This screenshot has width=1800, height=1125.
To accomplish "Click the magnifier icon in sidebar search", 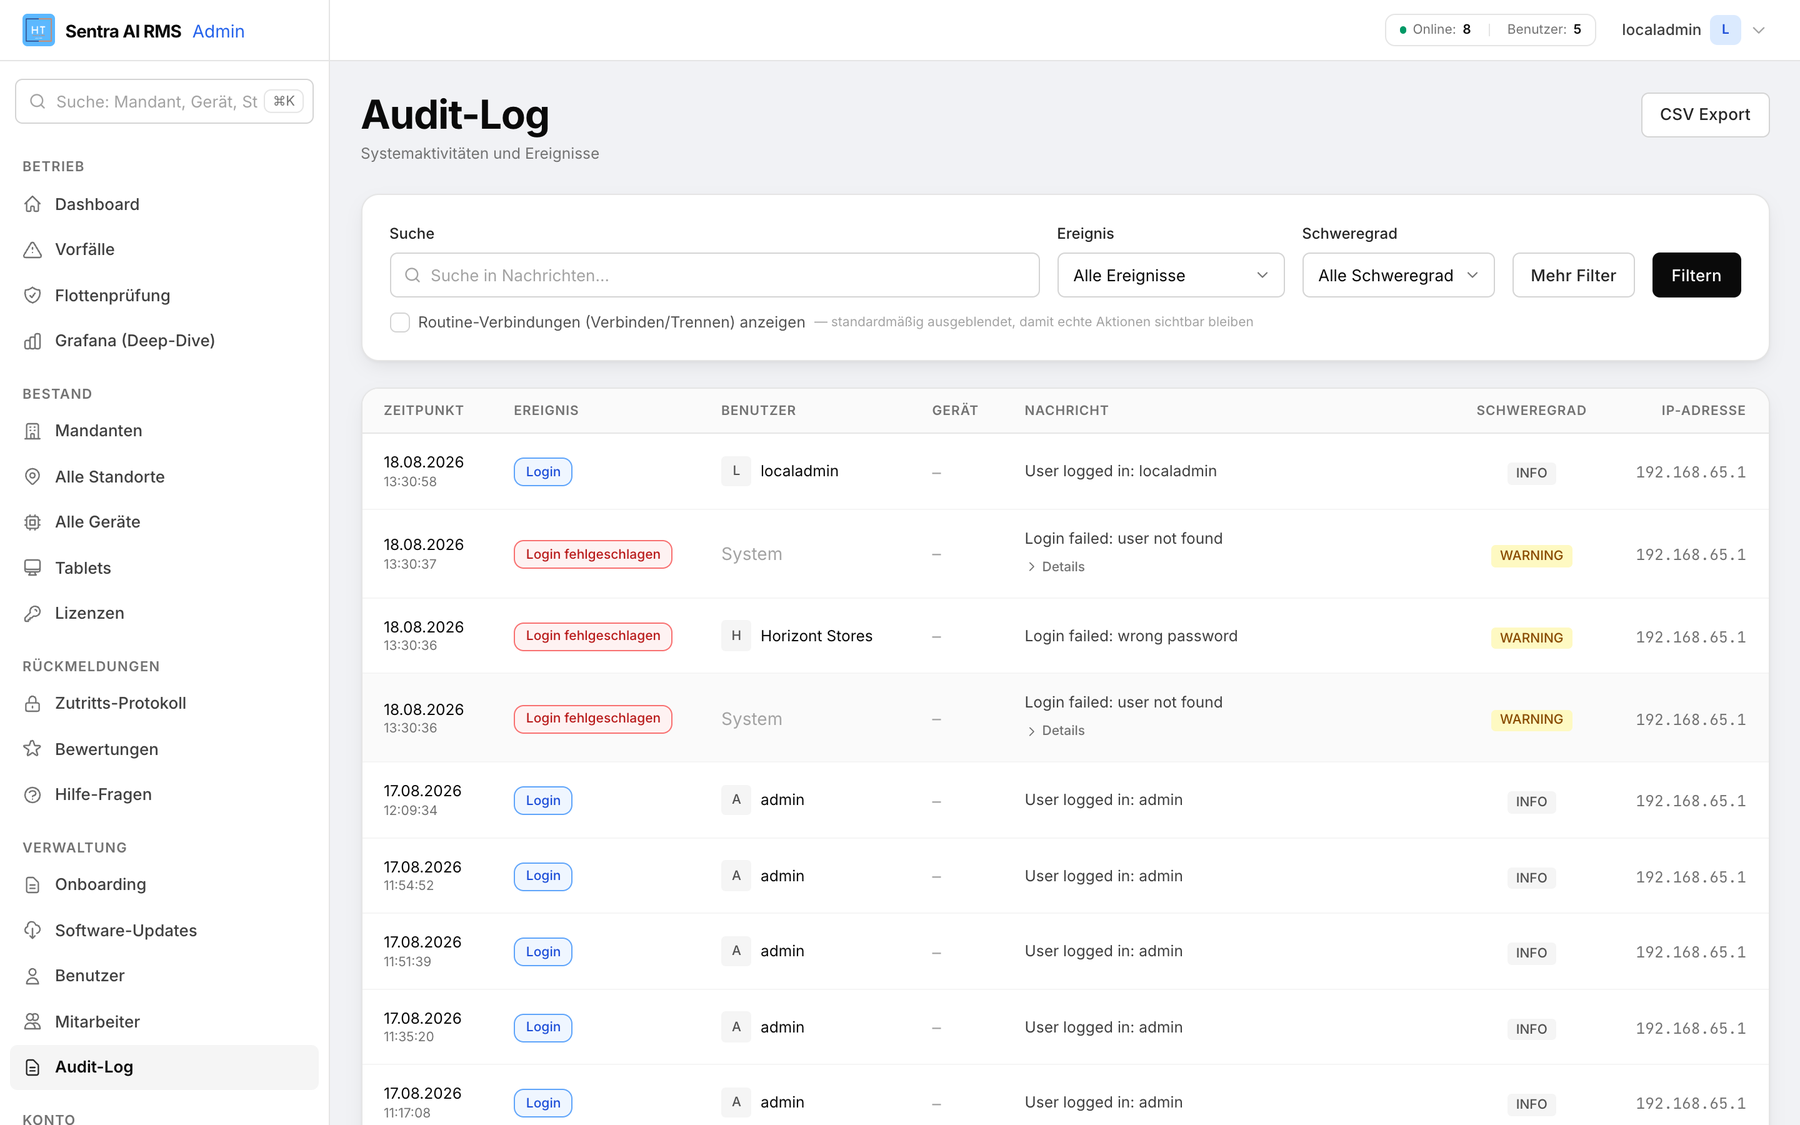I will click(x=38, y=101).
